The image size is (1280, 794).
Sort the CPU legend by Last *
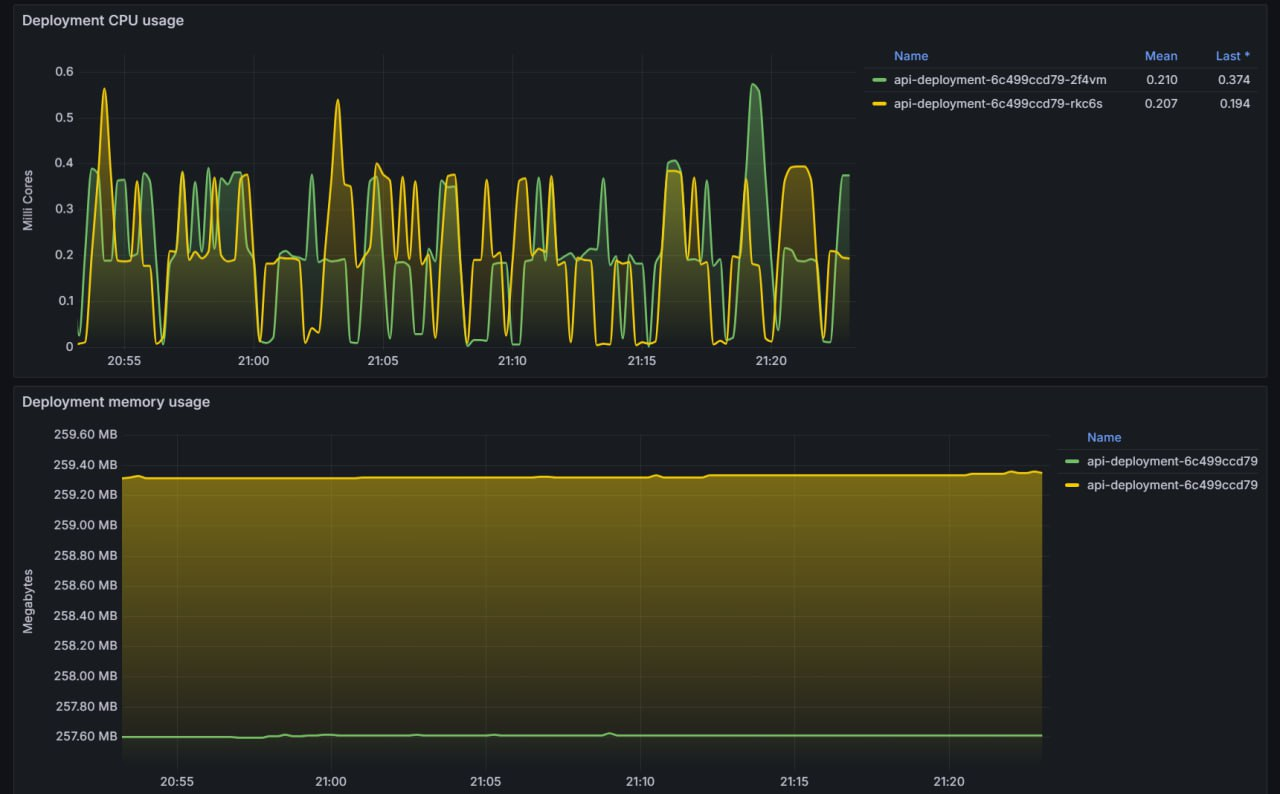(x=1232, y=56)
